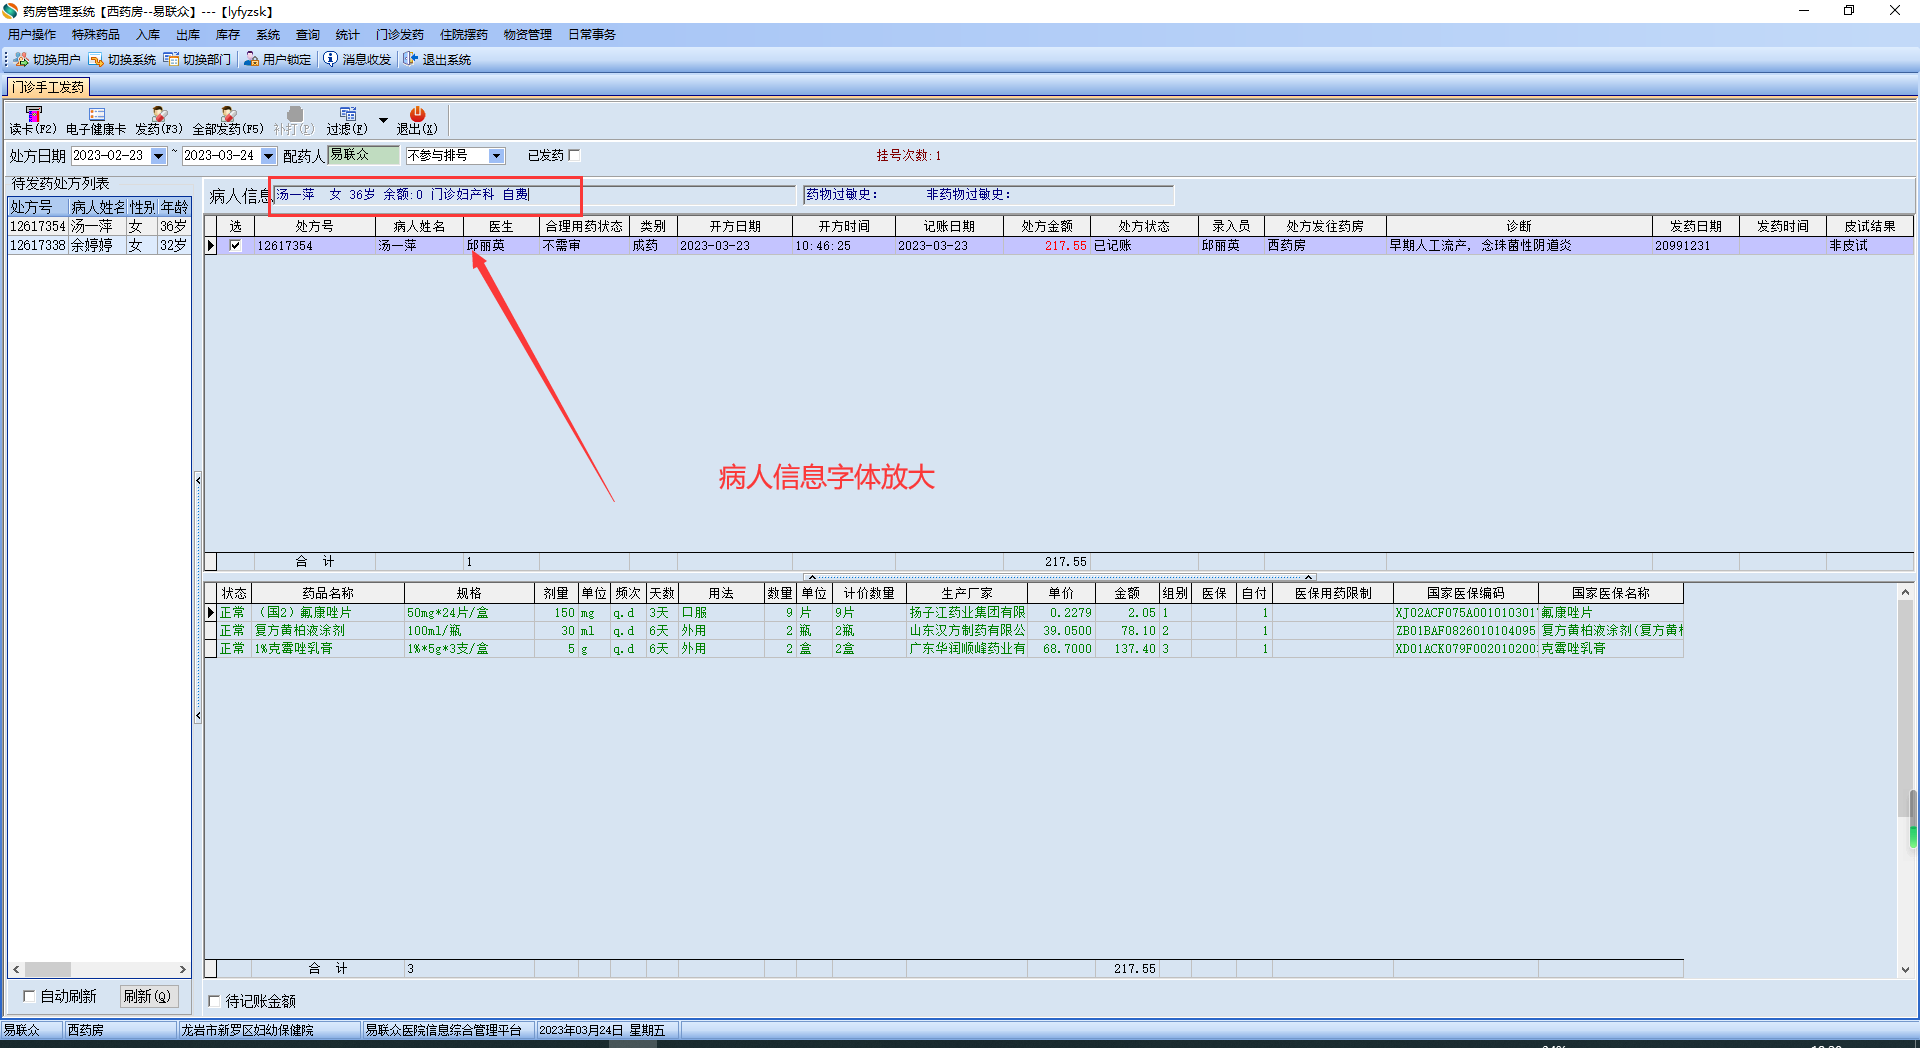This screenshot has width=1920, height=1048.
Task: Open the 库存 menu
Action: click(x=228, y=35)
